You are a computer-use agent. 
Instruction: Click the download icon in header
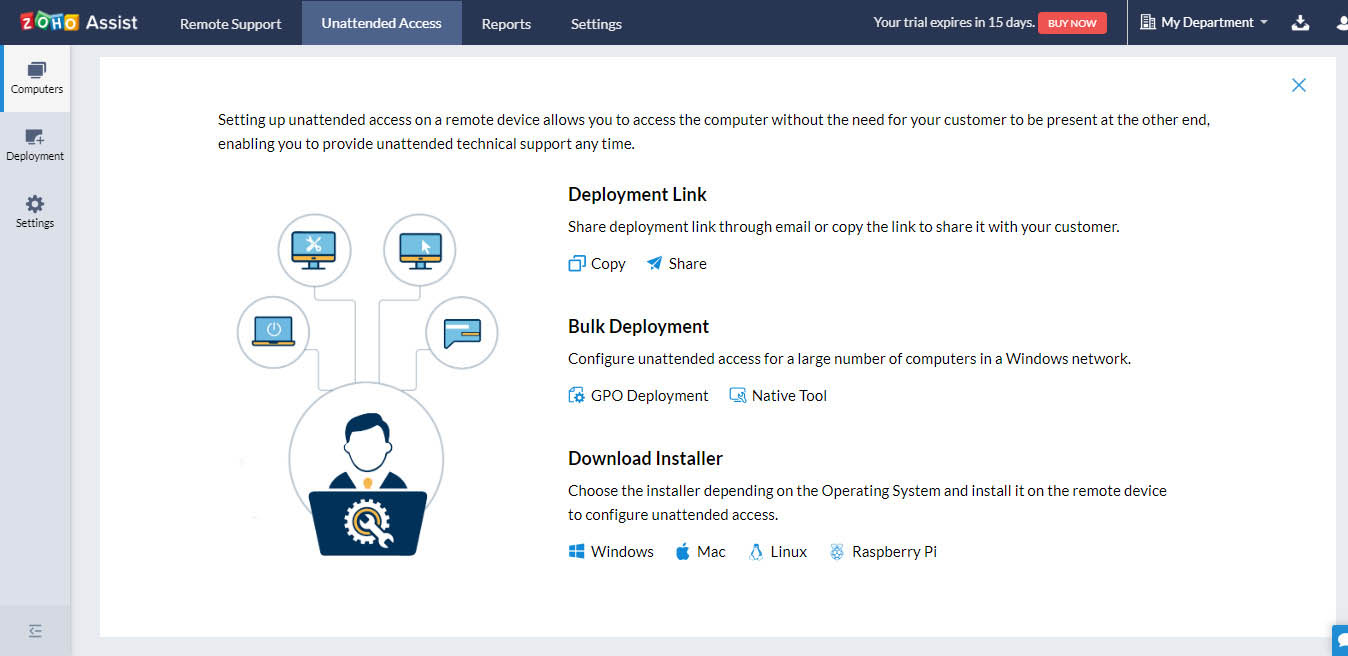pyautogui.click(x=1300, y=23)
